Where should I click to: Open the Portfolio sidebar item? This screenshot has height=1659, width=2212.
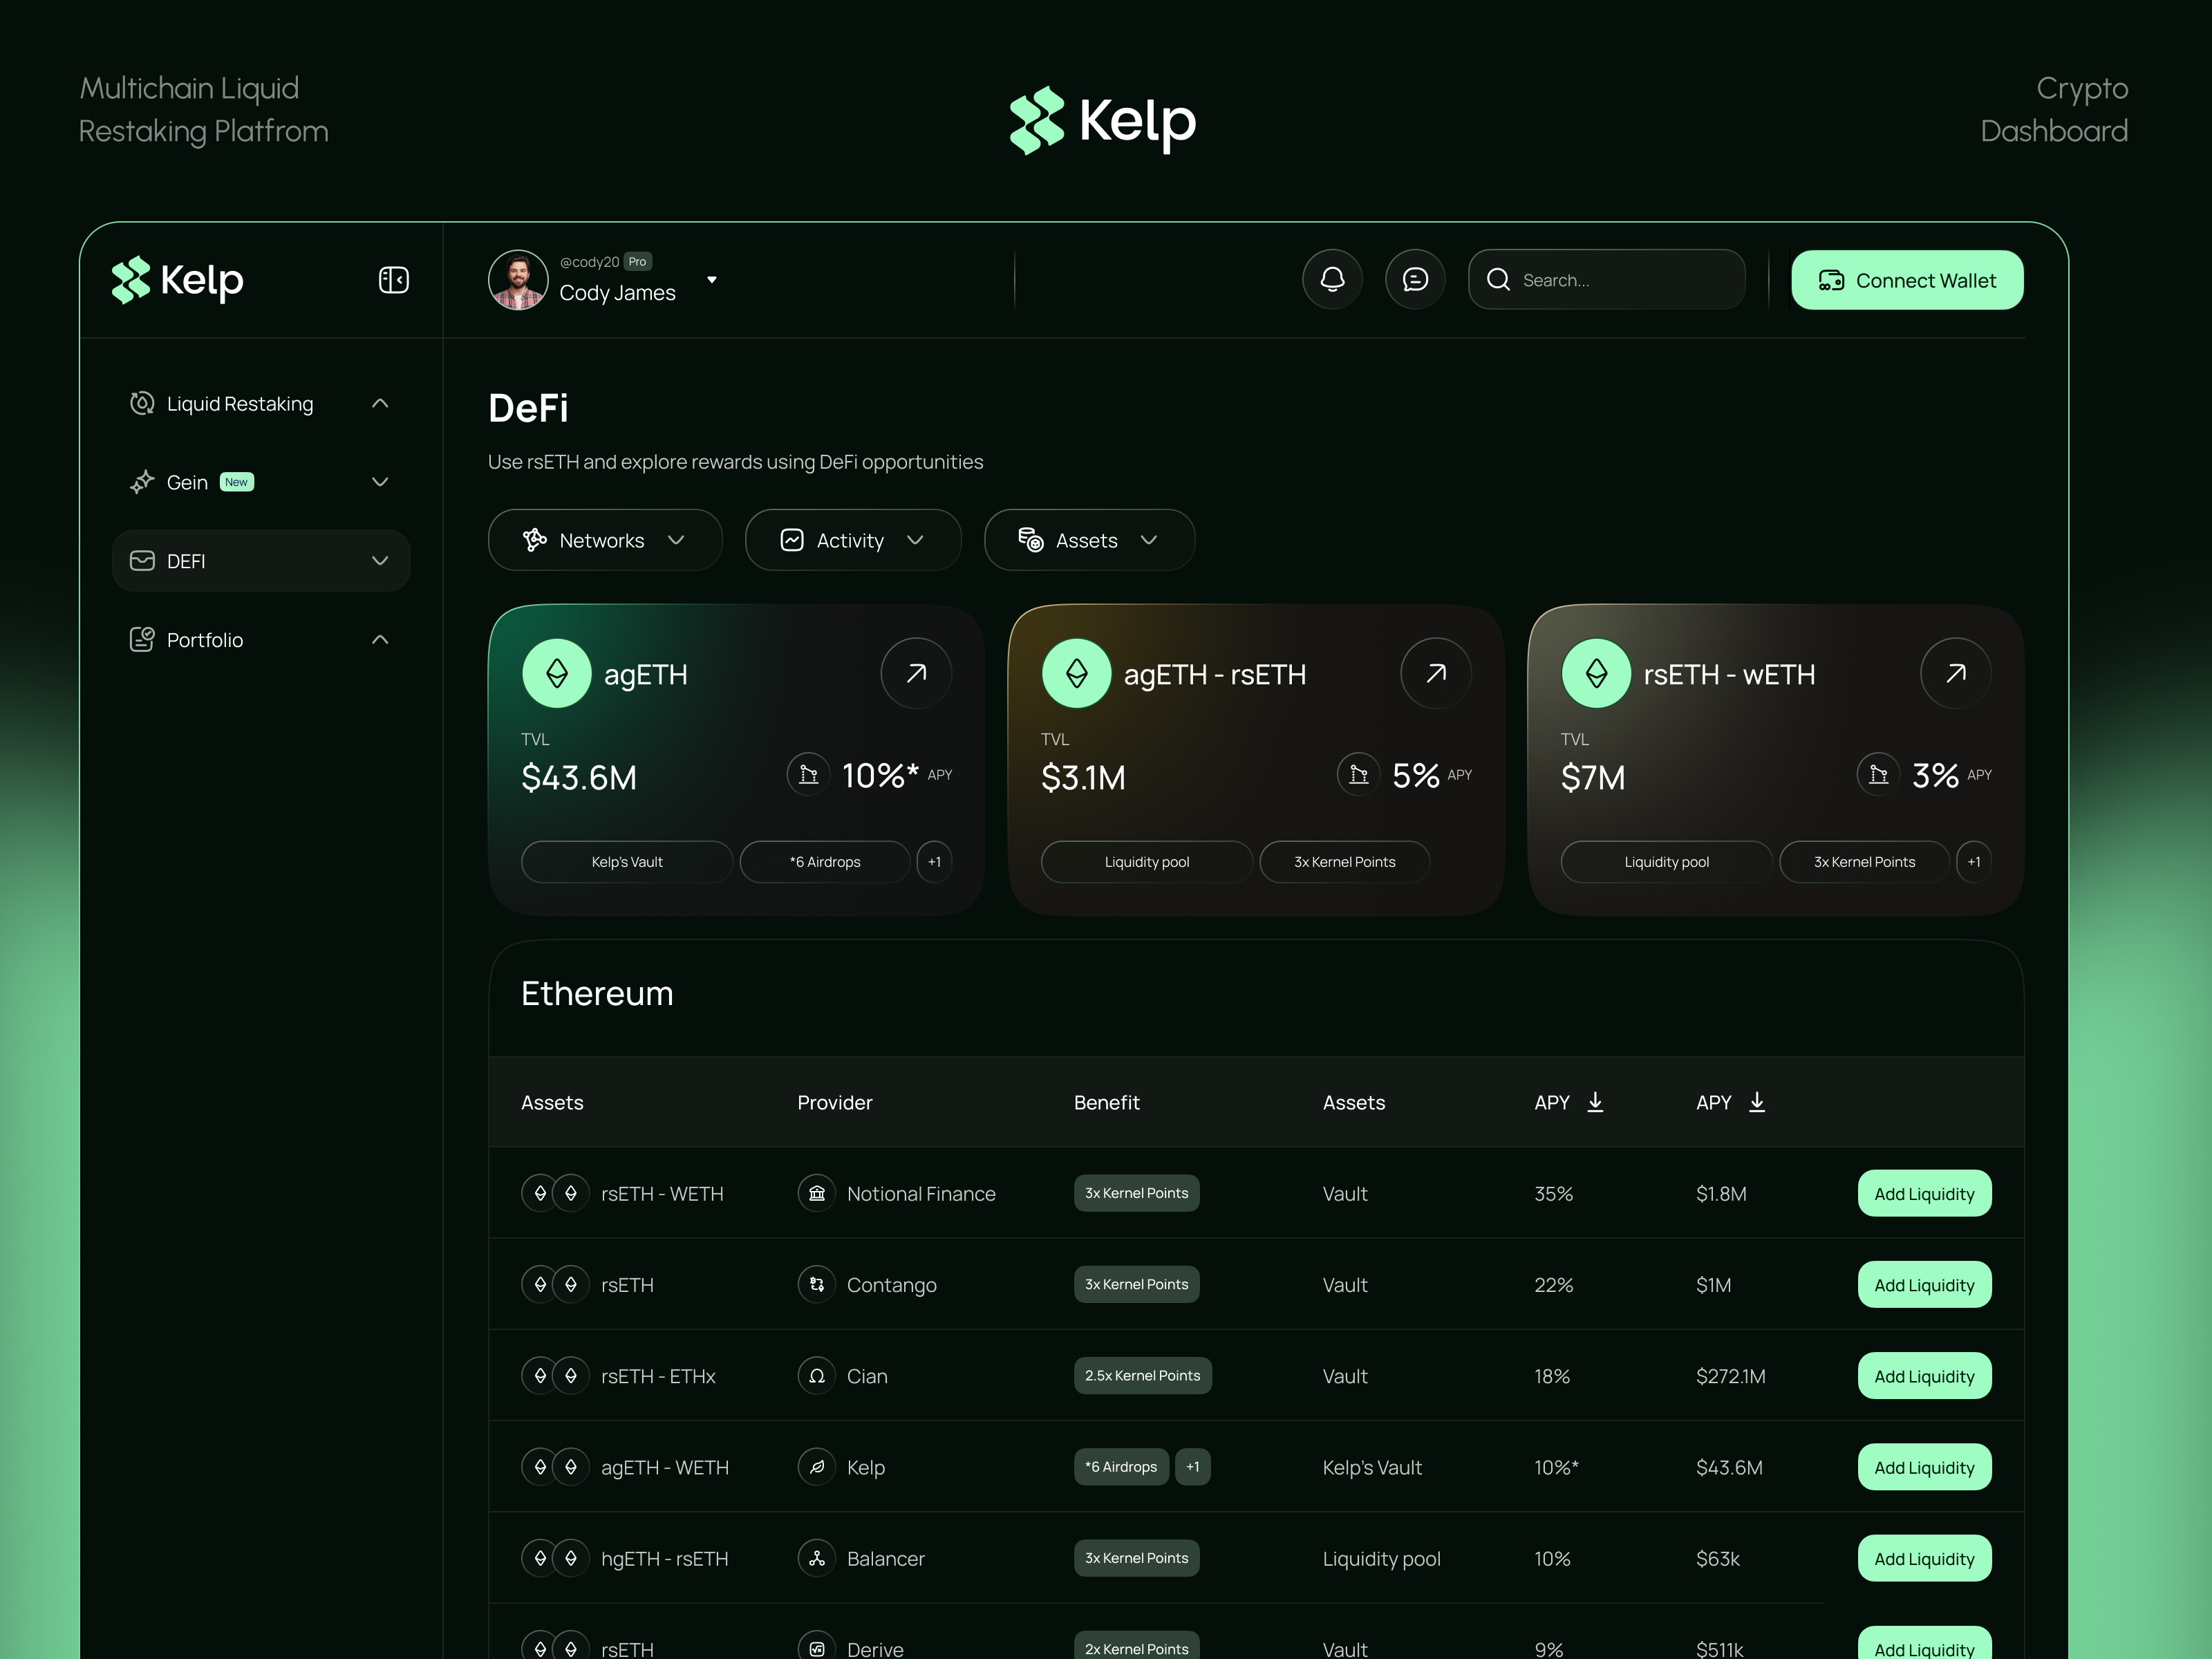[x=205, y=640]
